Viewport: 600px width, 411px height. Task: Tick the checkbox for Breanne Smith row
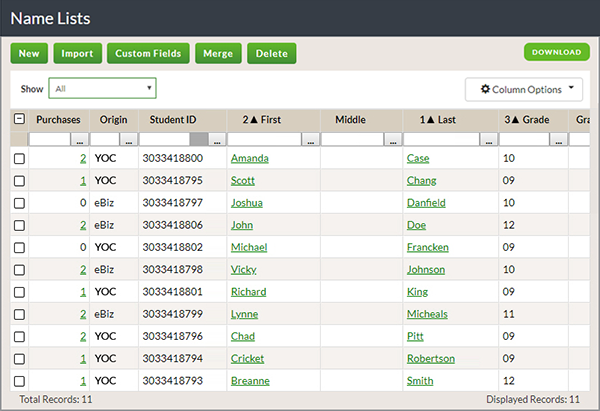click(19, 381)
